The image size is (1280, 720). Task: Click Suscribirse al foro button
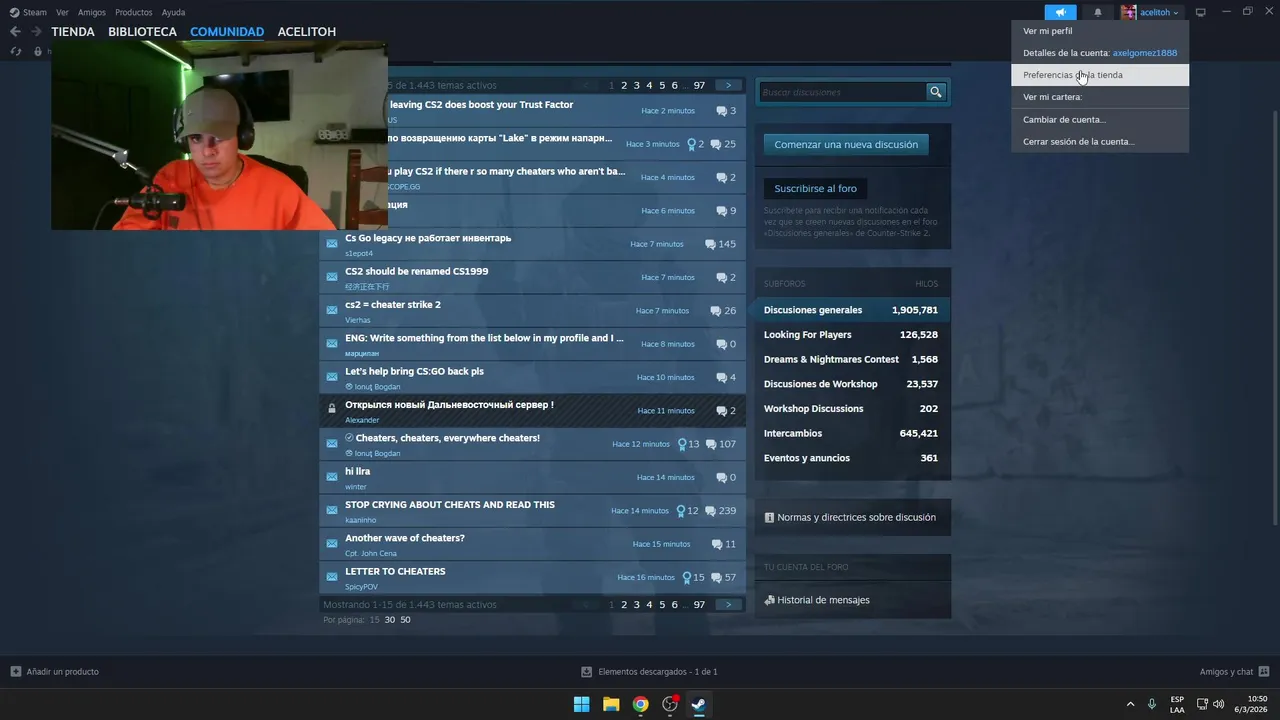click(x=816, y=188)
